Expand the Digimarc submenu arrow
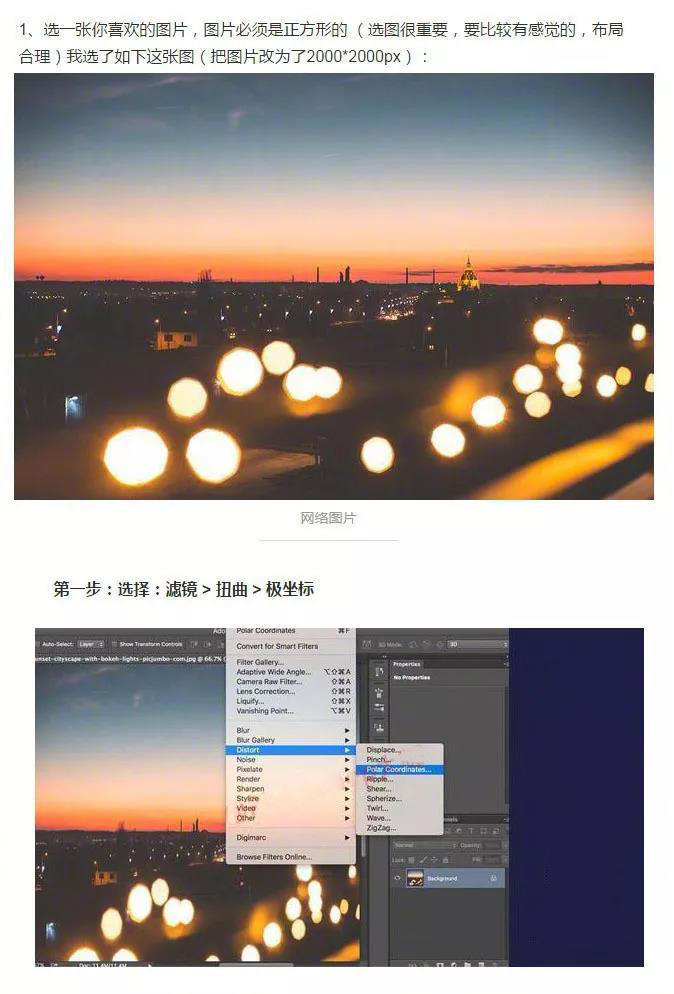Viewport: 674px width, 994px height. 347,837
